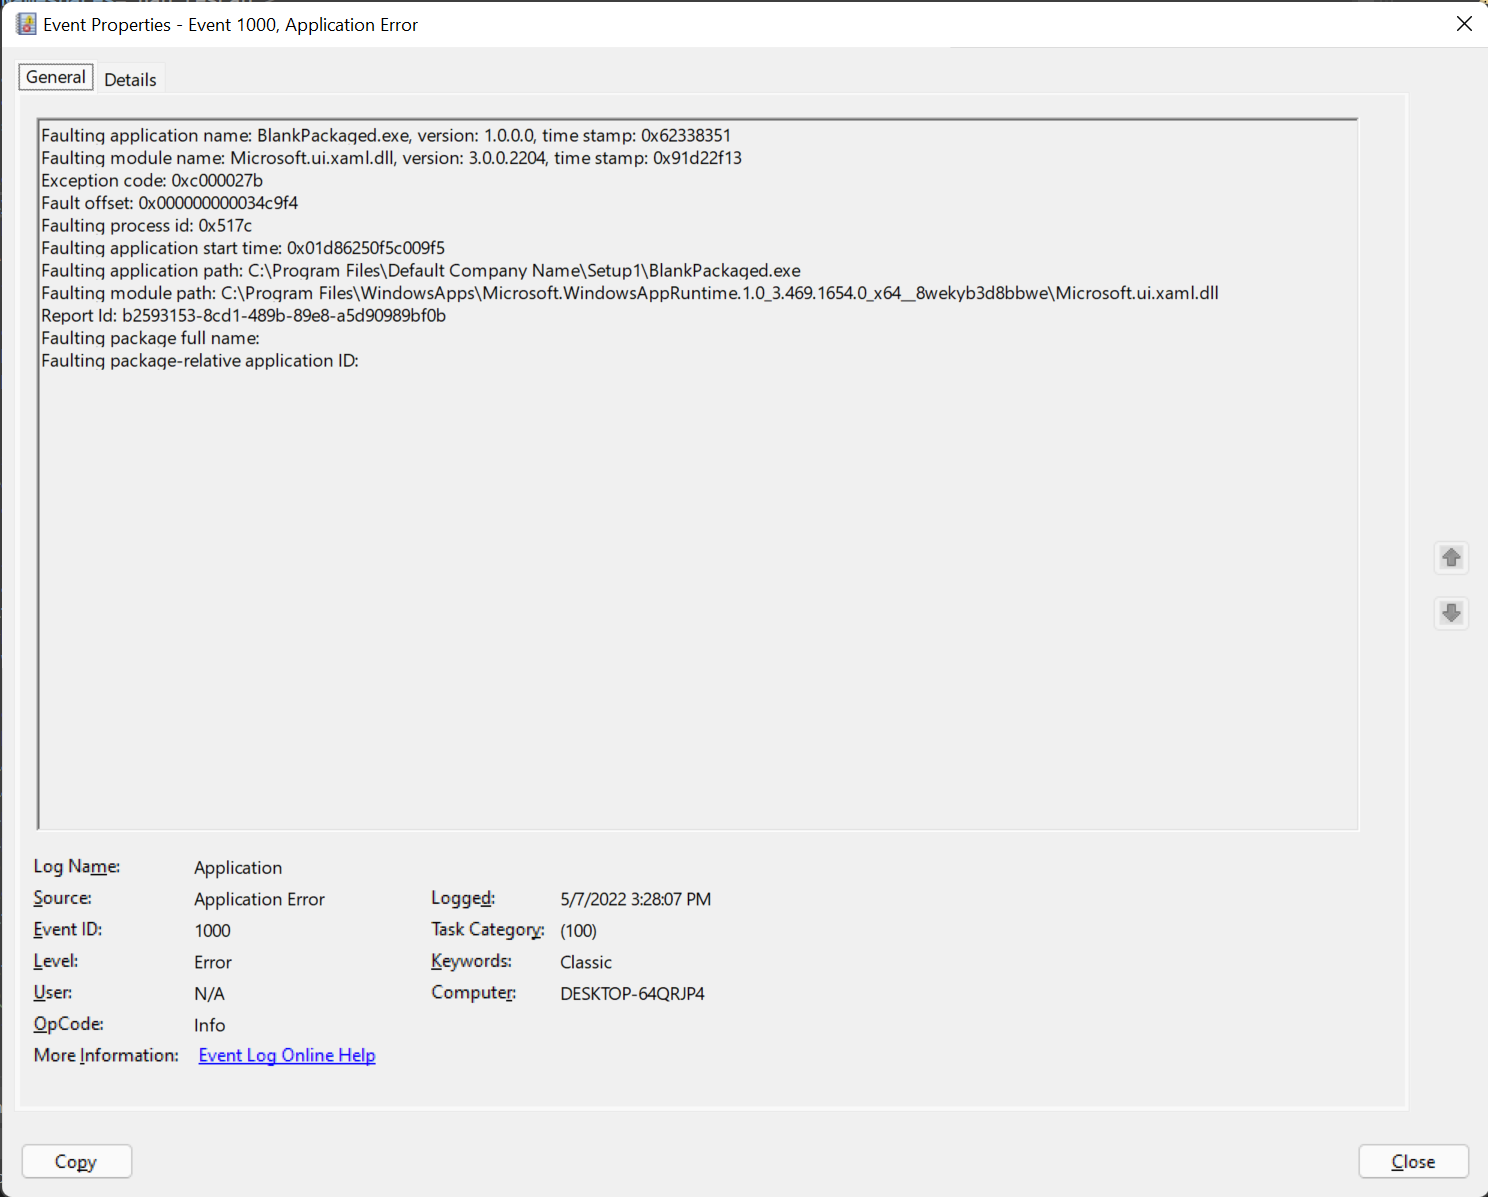
Task: Click the down arrow to view next event
Action: tap(1451, 613)
